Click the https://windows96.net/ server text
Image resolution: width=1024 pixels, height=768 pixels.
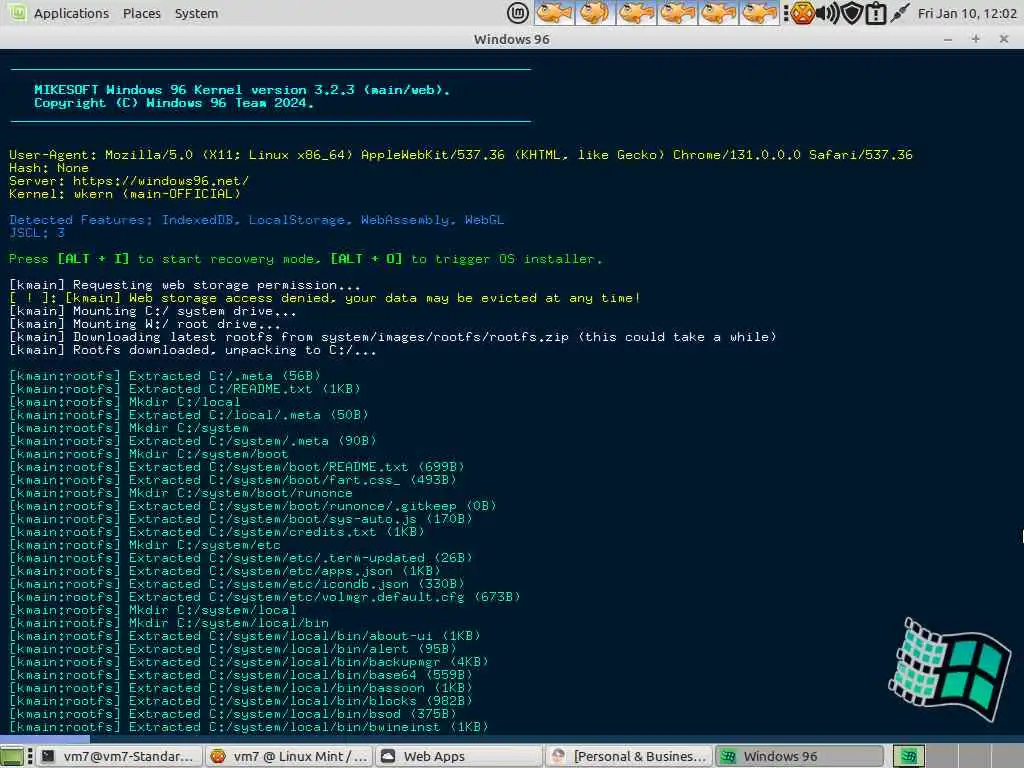tap(161, 181)
